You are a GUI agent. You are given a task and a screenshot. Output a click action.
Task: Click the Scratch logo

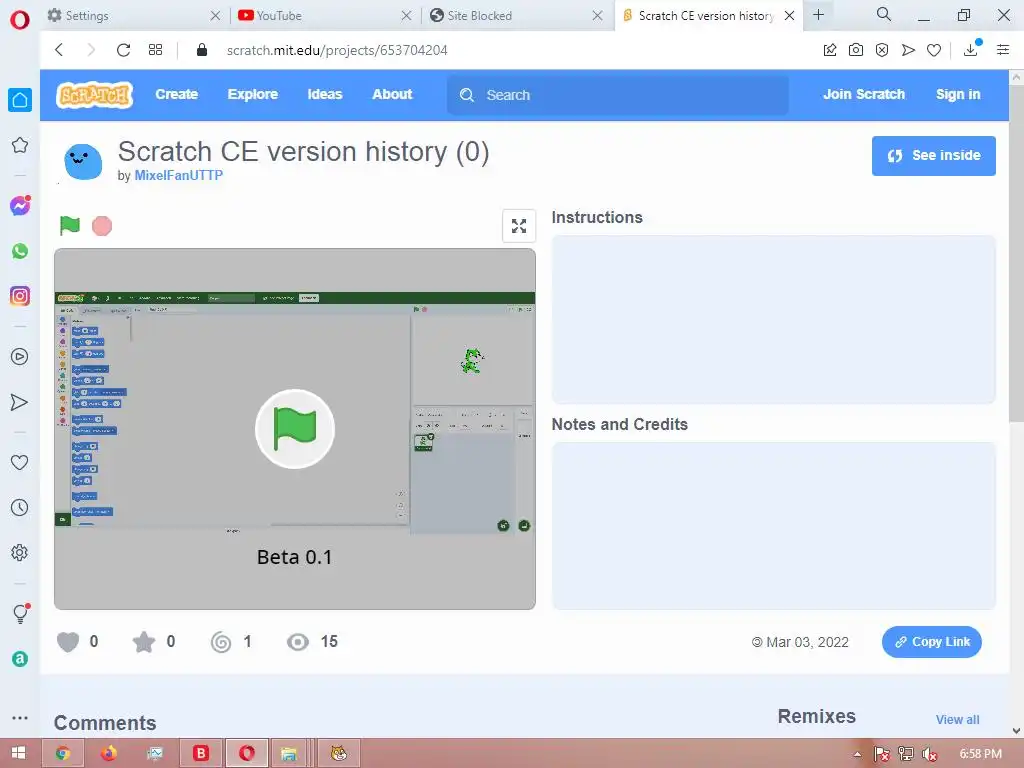[x=95, y=95]
